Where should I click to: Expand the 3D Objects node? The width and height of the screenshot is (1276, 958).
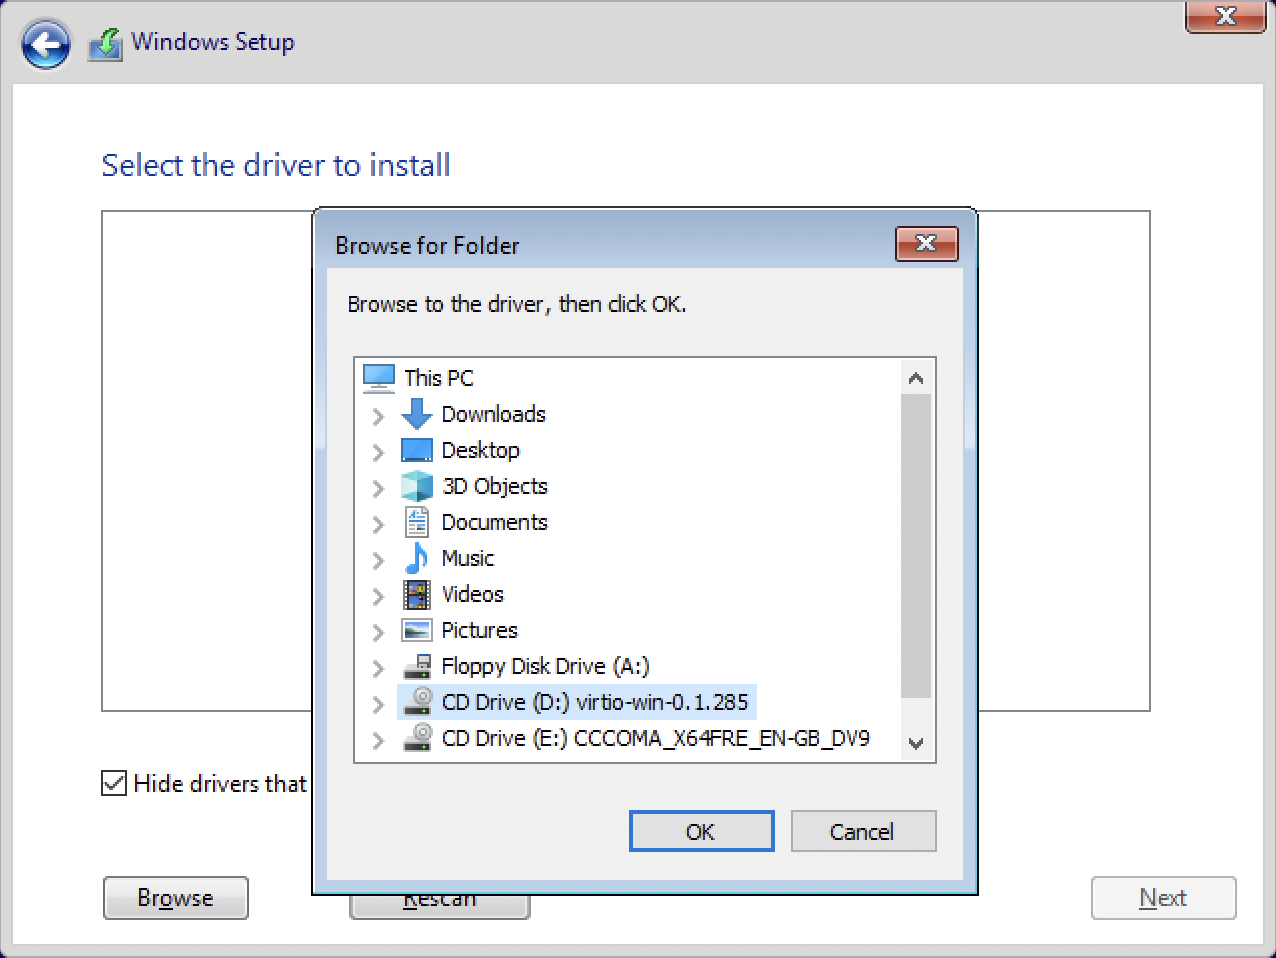click(378, 487)
